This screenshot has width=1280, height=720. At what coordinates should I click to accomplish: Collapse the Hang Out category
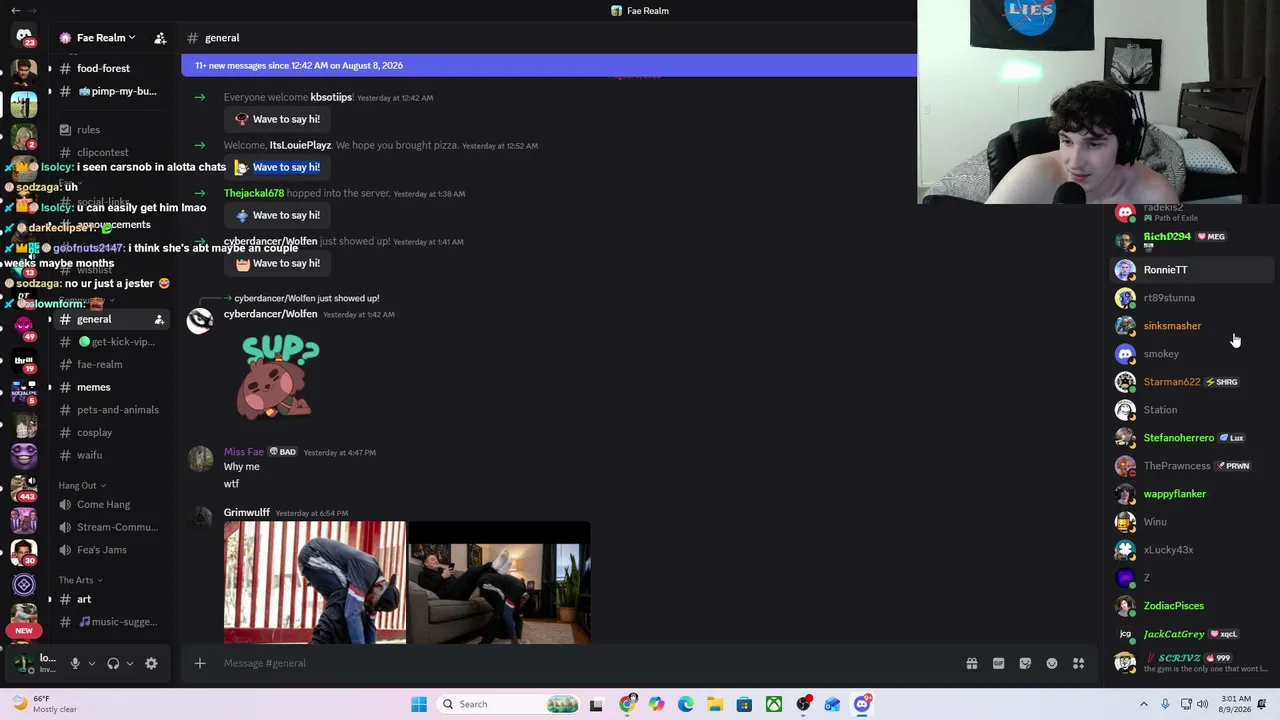(81, 486)
